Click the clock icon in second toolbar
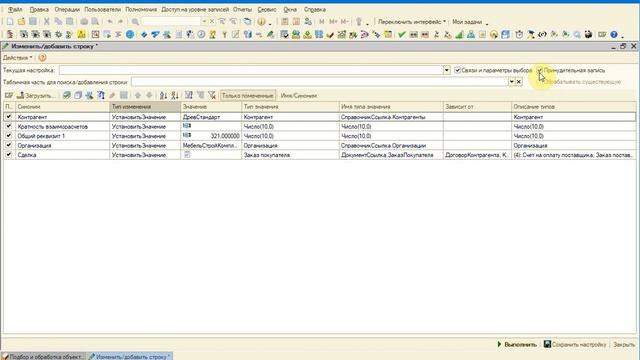The height and width of the screenshot is (360, 640). click(x=201, y=35)
